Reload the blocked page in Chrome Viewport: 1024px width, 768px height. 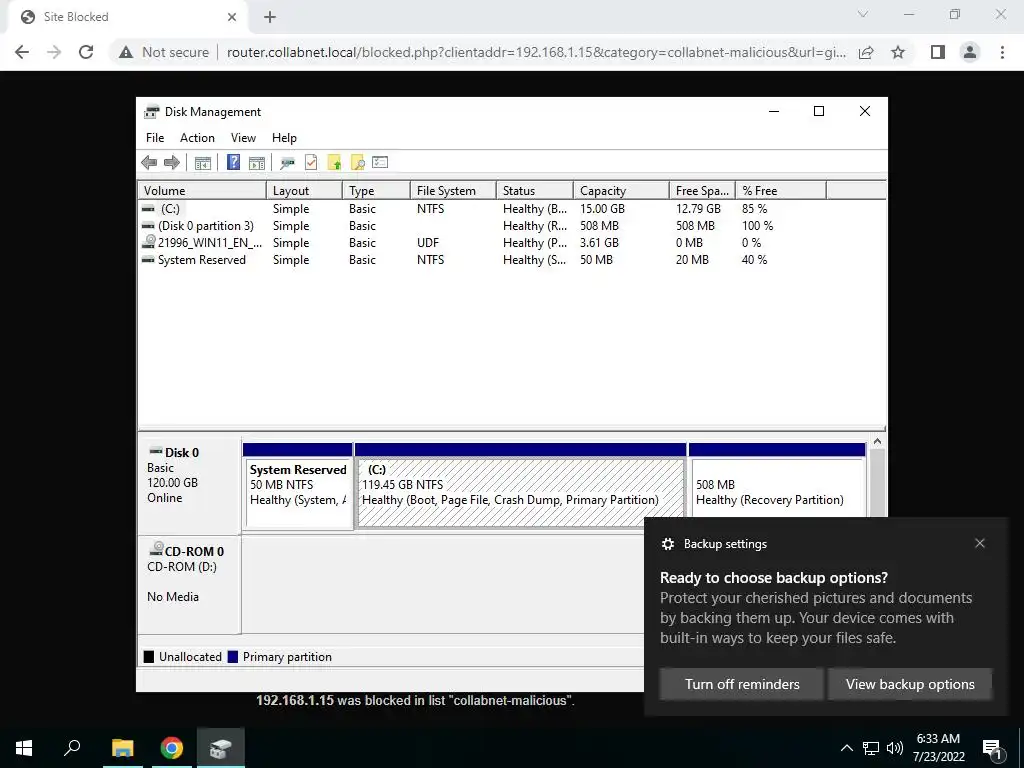(86, 52)
